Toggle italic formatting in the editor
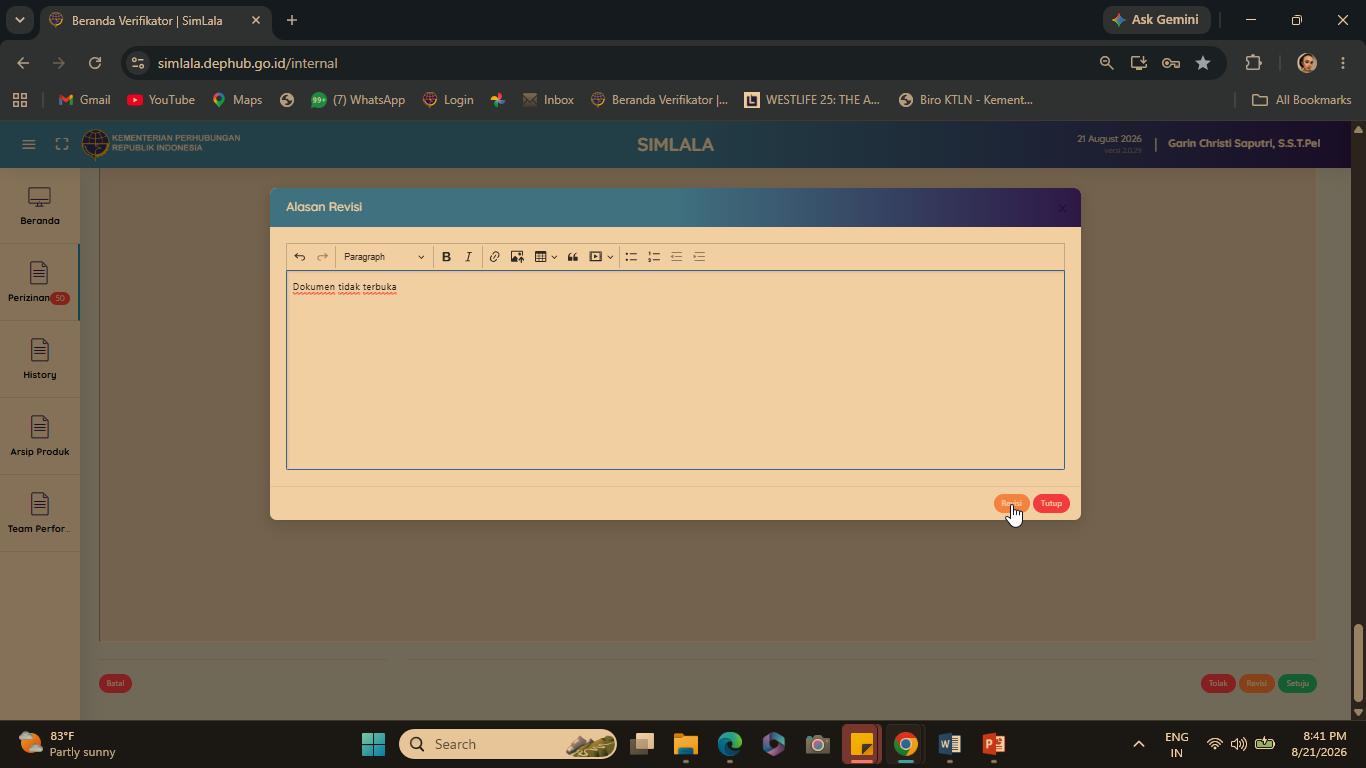Screen dimensions: 1366x768 pyautogui.click(x=468, y=257)
